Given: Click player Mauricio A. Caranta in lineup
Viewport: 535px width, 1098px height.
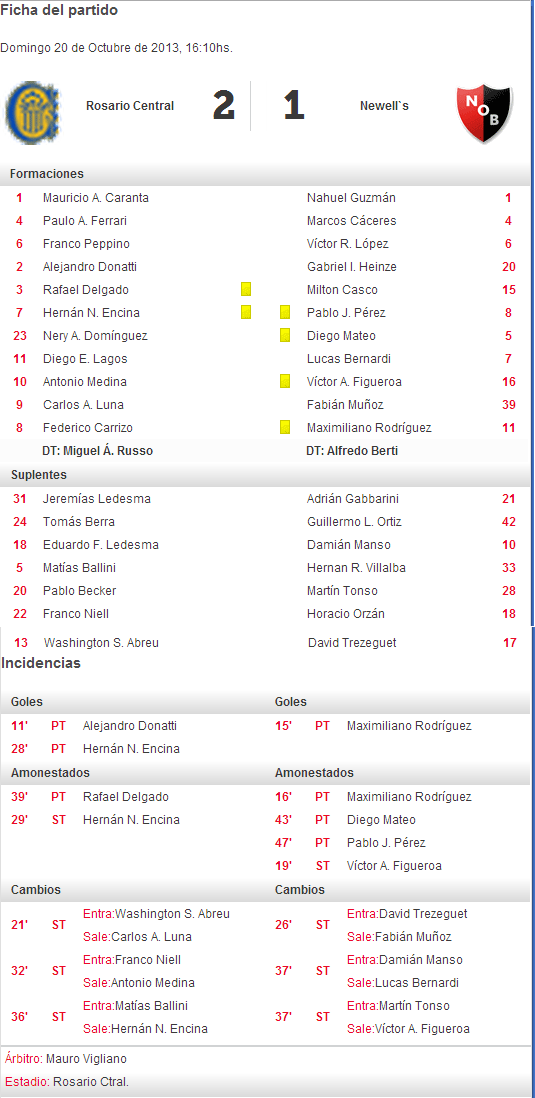Looking at the screenshot, I should (x=96, y=198).
